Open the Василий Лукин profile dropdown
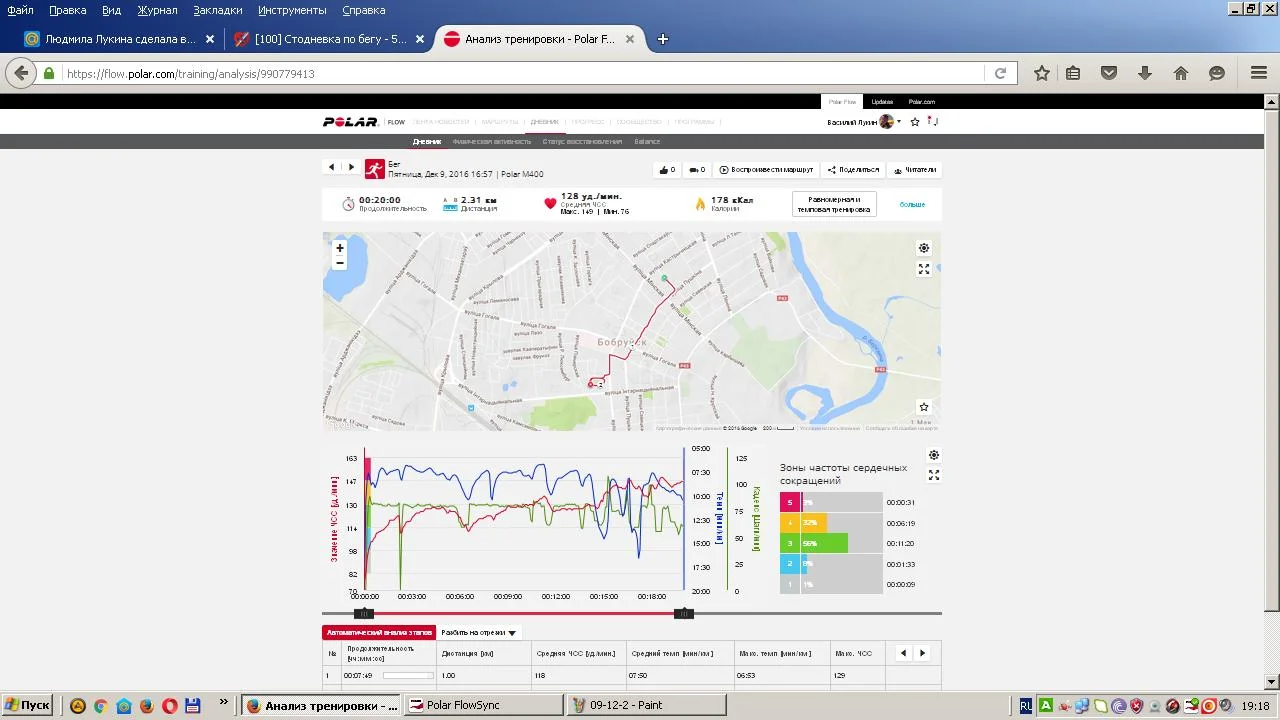The image size is (1280, 720). (x=864, y=122)
